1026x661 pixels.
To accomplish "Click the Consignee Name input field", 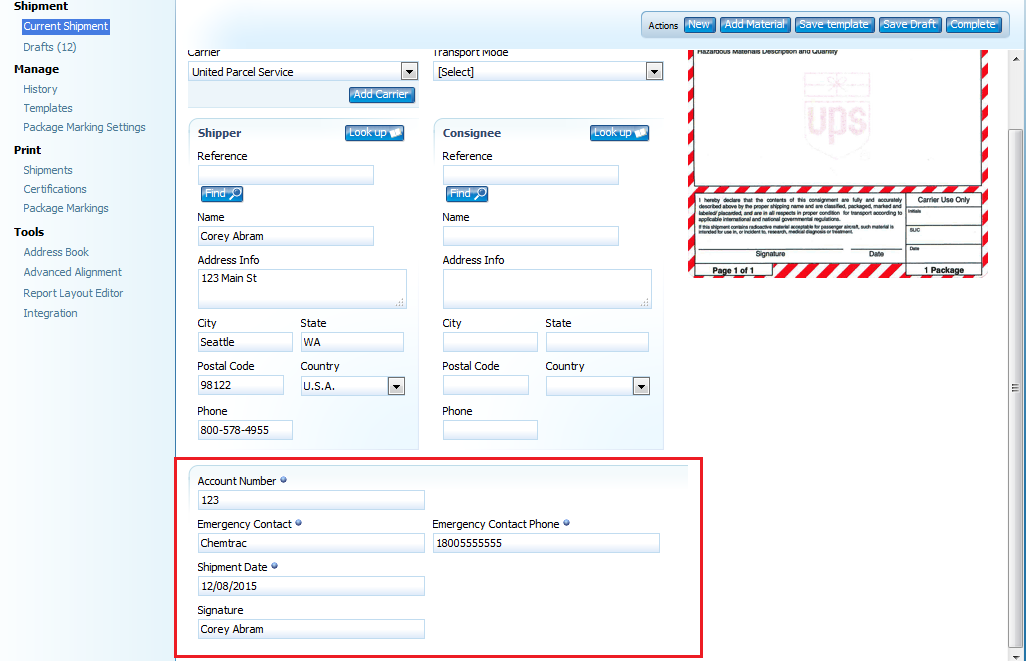I will (530, 236).
